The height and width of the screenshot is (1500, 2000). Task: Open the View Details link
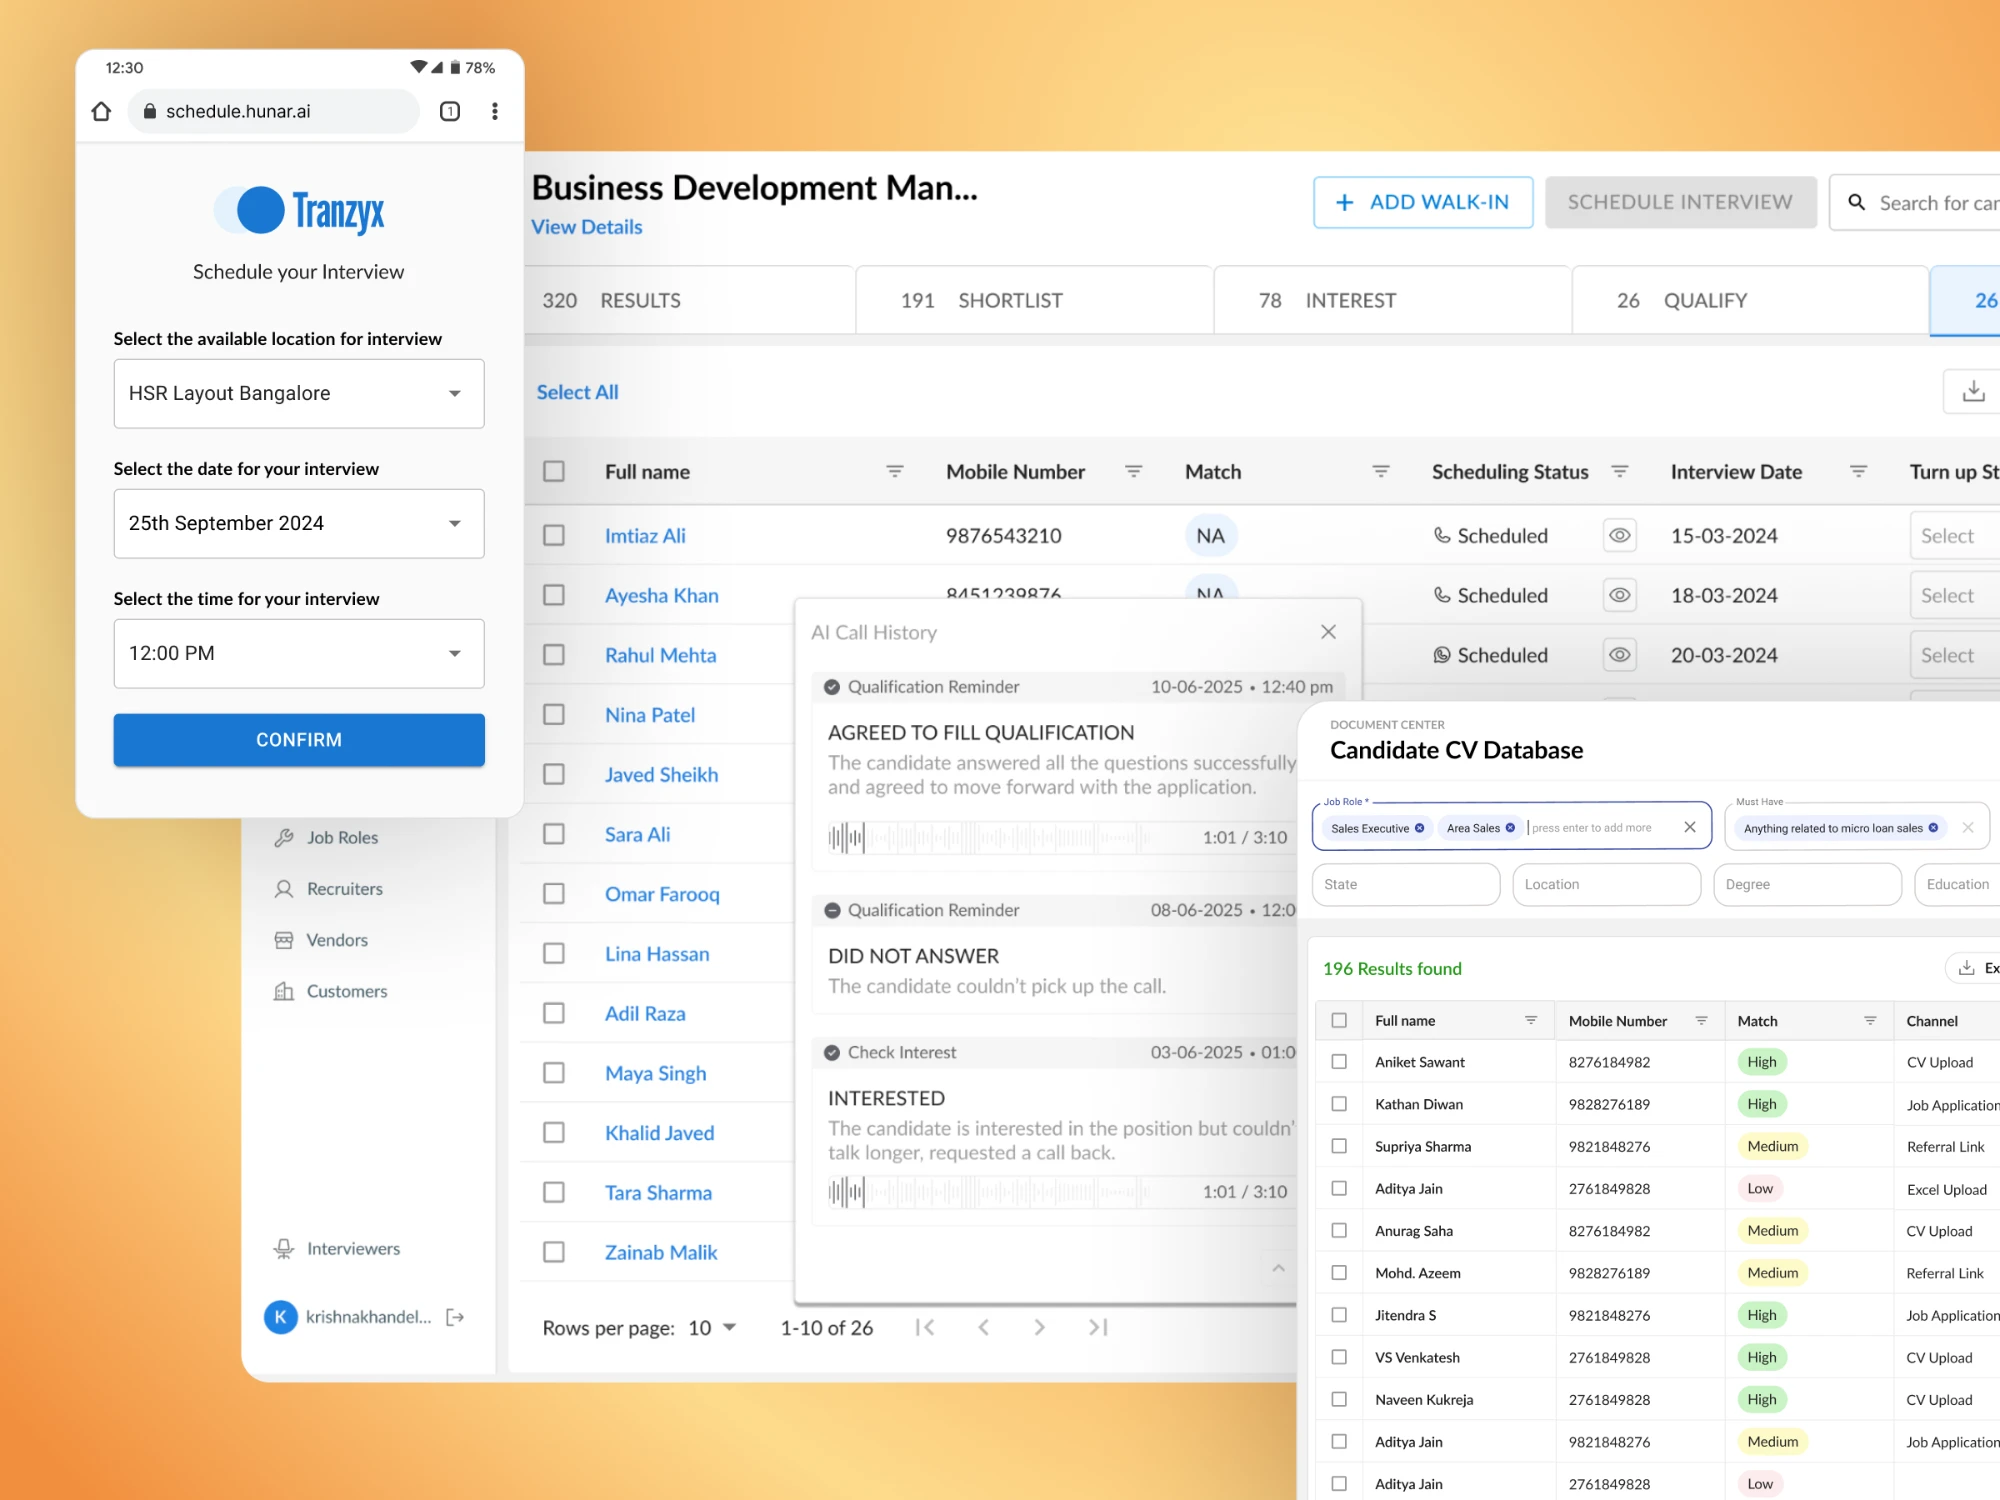click(x=587, y=227)
